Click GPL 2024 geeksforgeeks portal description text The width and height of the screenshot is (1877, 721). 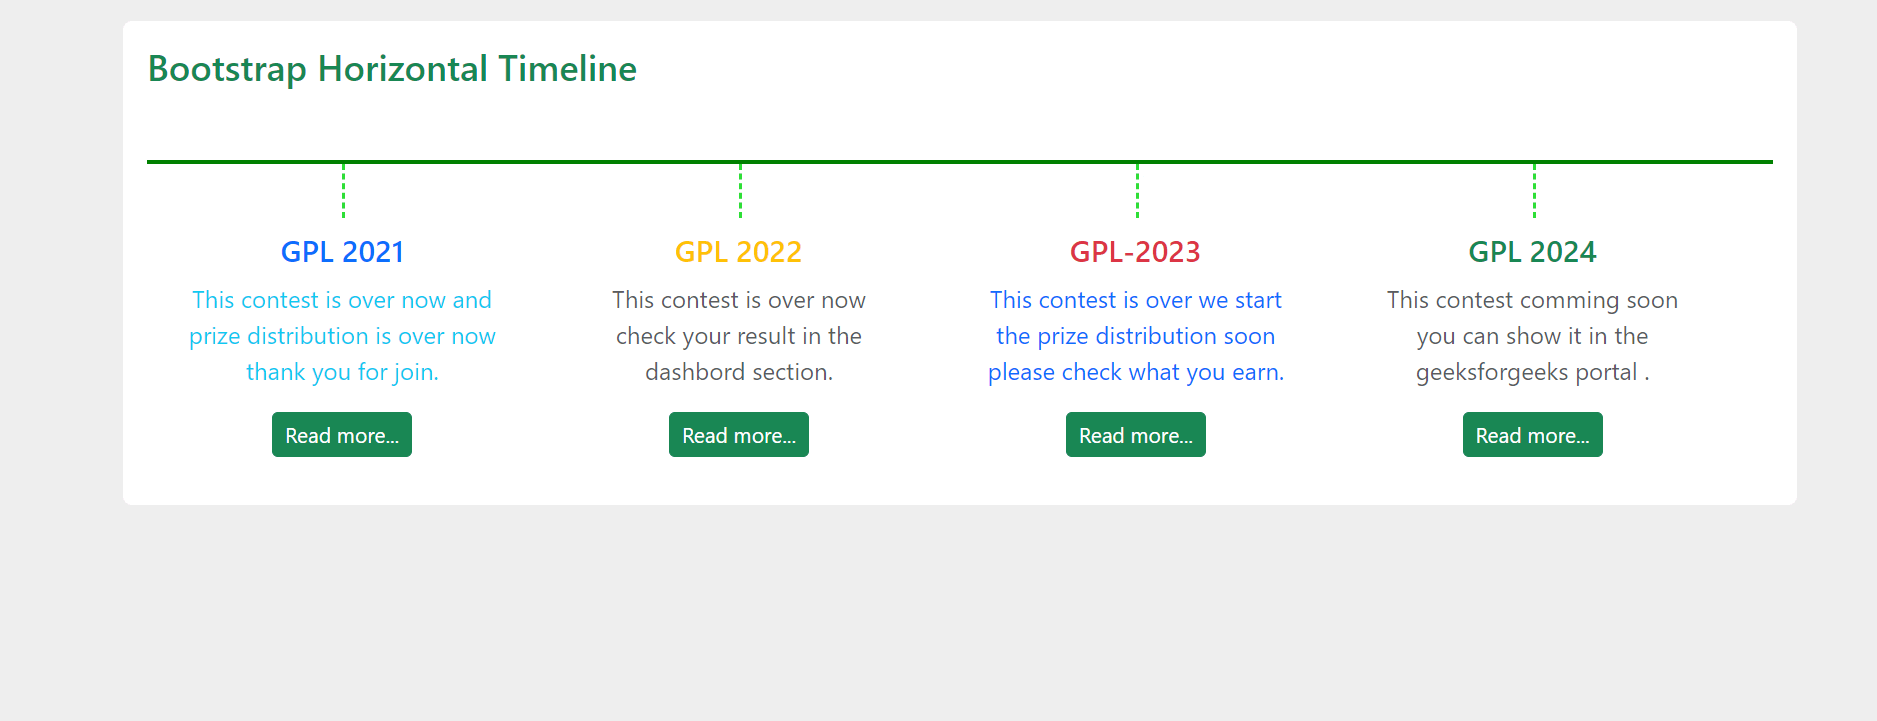click(1532, 336)
